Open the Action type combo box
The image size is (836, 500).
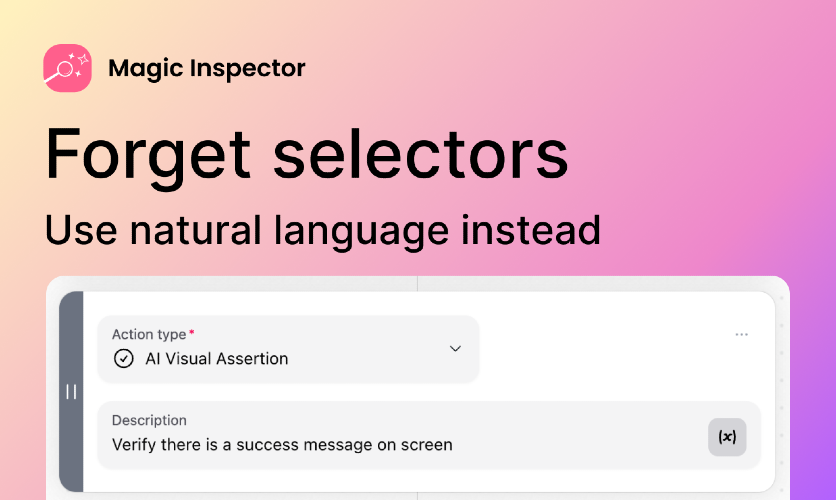coord(288,349)
